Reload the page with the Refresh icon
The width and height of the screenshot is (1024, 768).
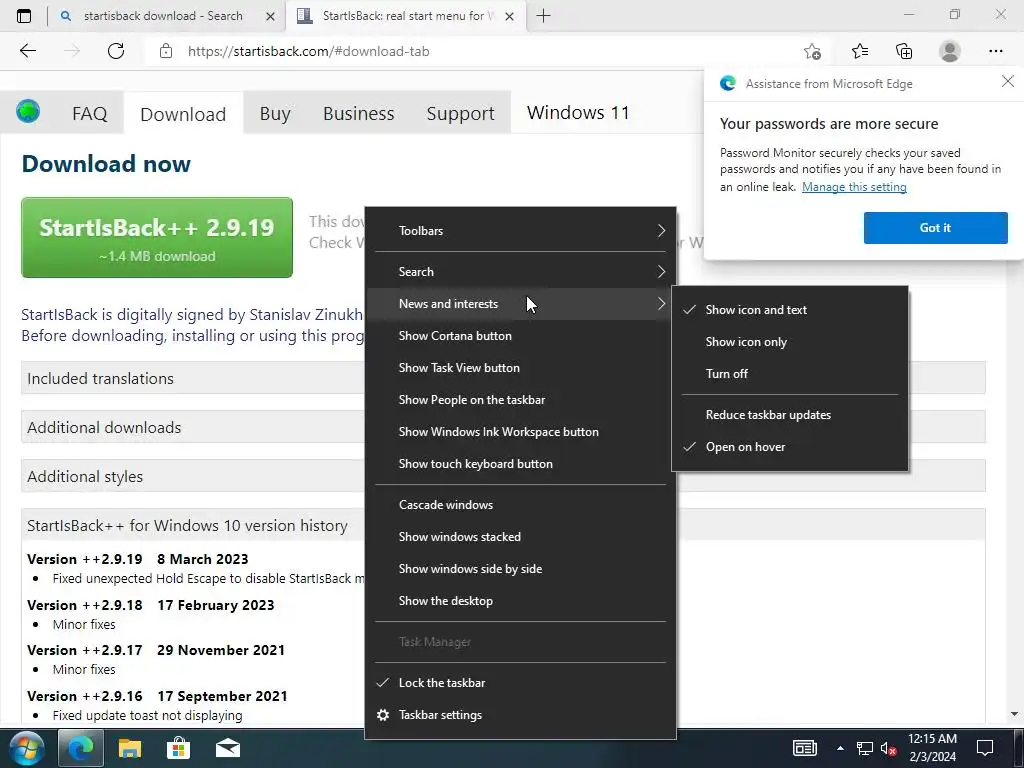click(116, 51)
